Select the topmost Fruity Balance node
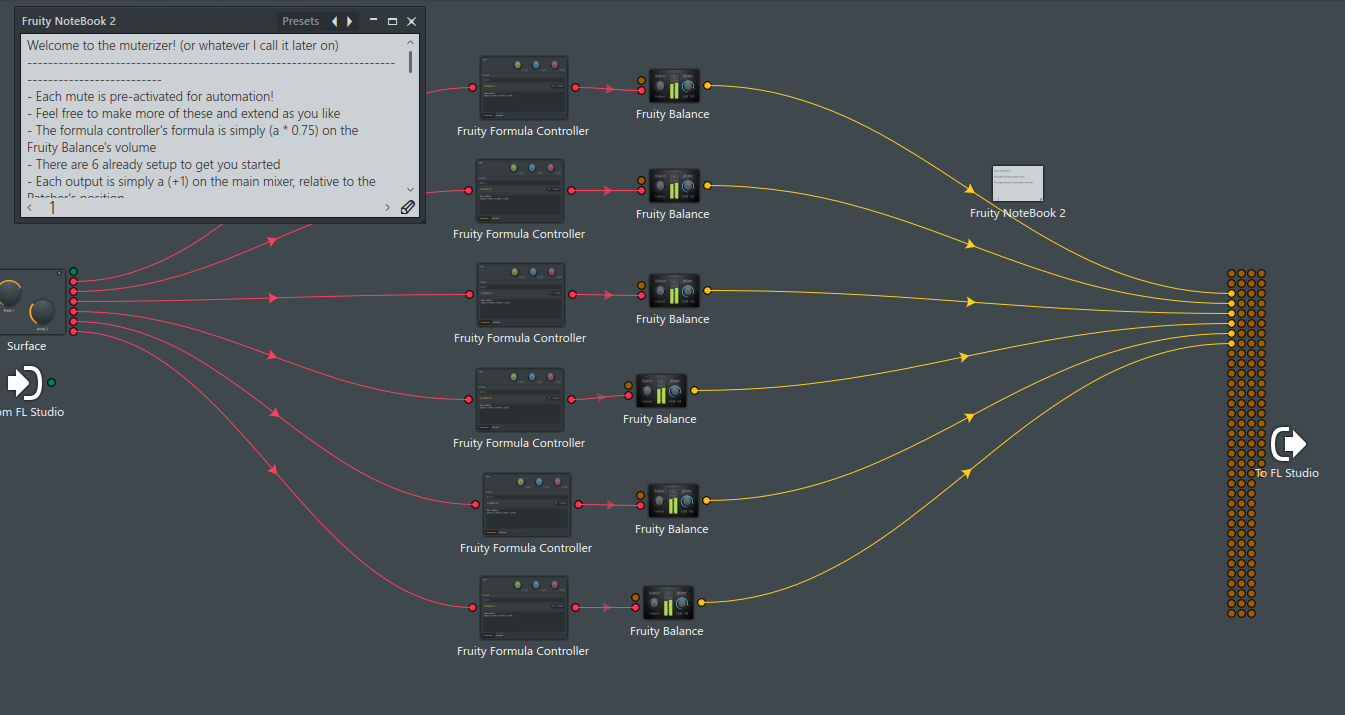The height and width of the screenshot is (715, 1345). pyautogui.click(x=673, y=87)
